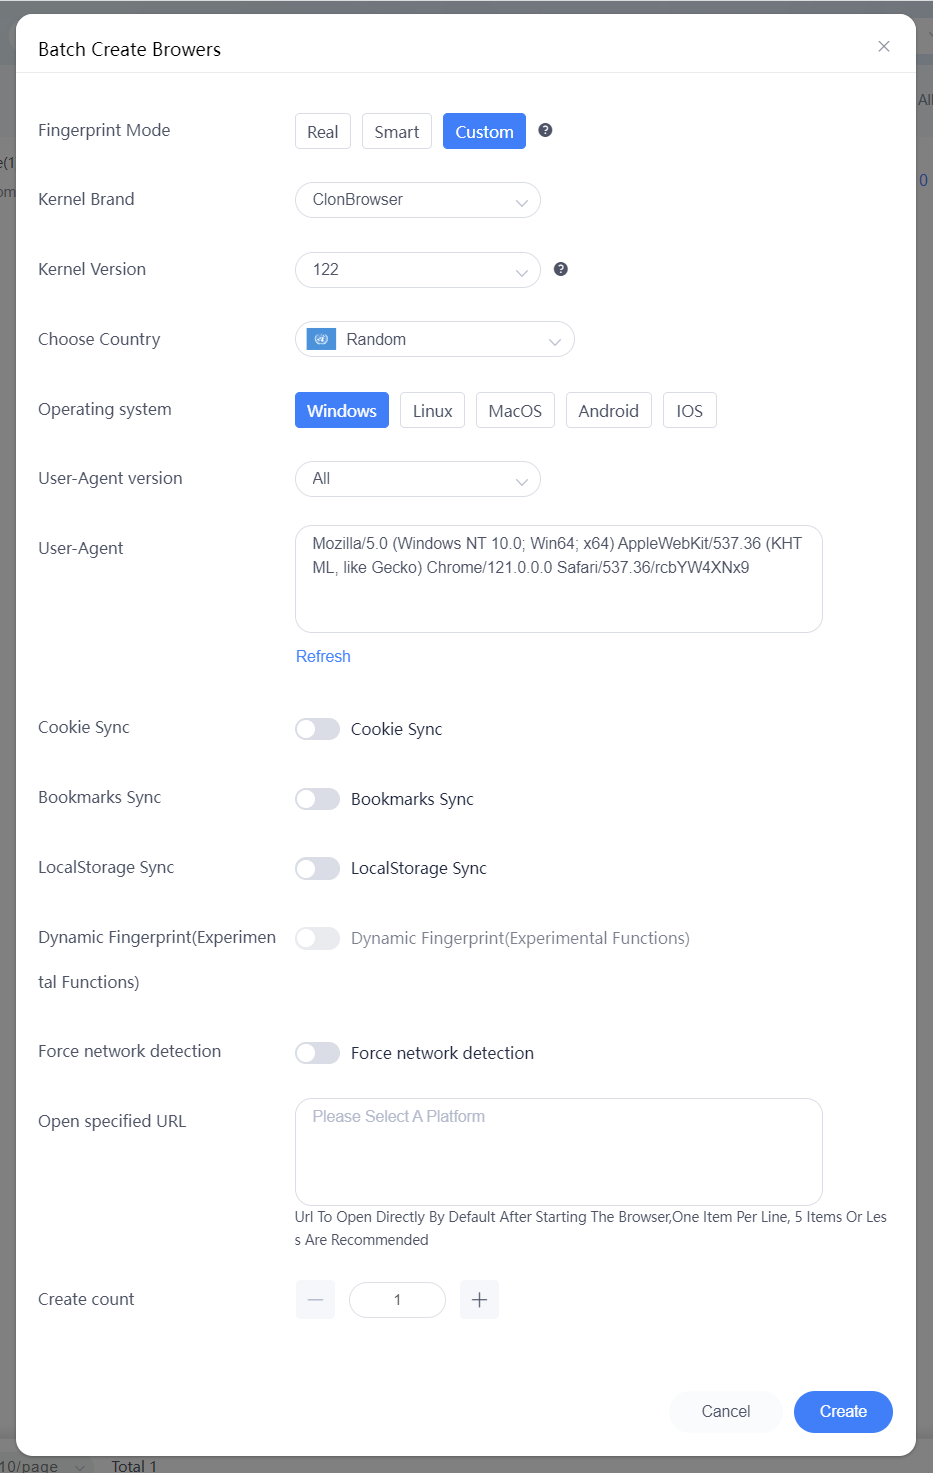Enable Force network detection switch
933x1473 pixels.
(x=317, y=1053)
